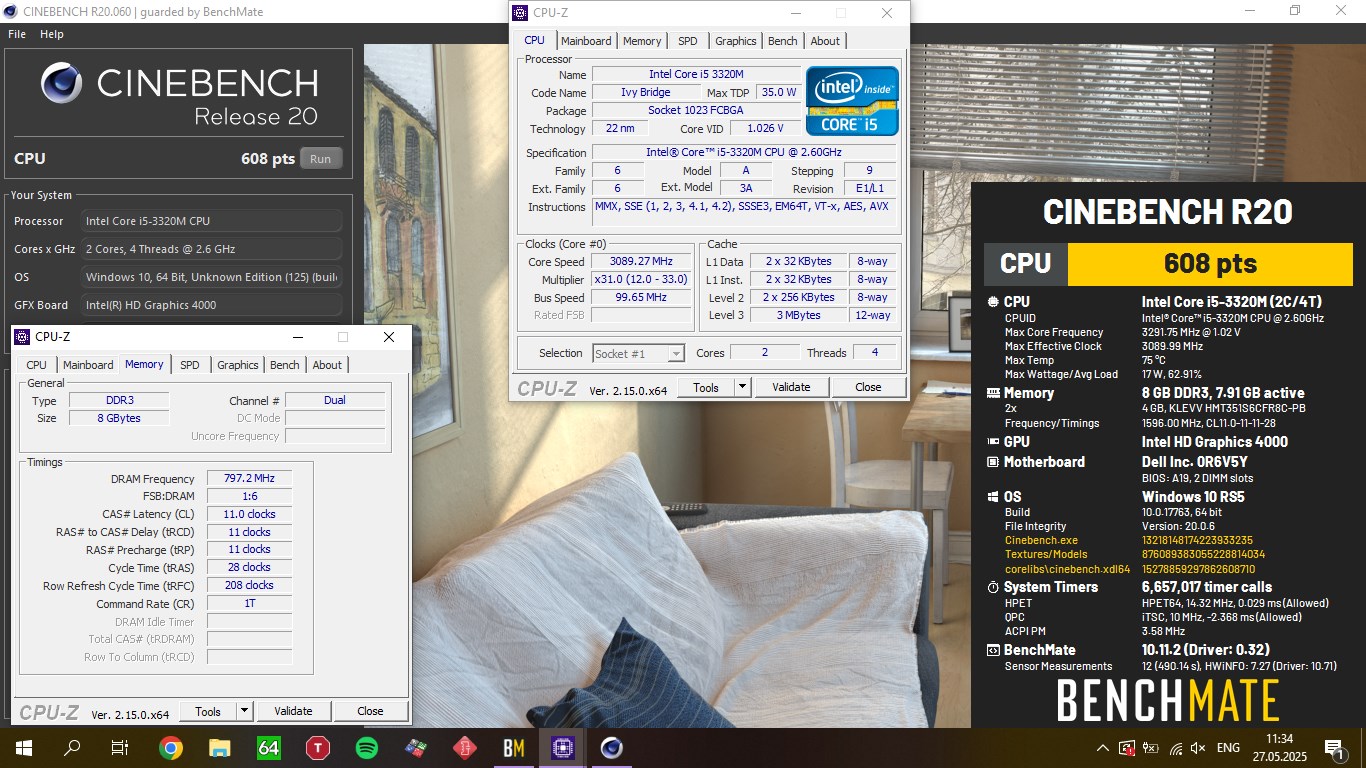Viewport: 1366px width, 768px height.
Task: Select SPD tab in CPU-Z Memory window
Action: click(190, 365)
